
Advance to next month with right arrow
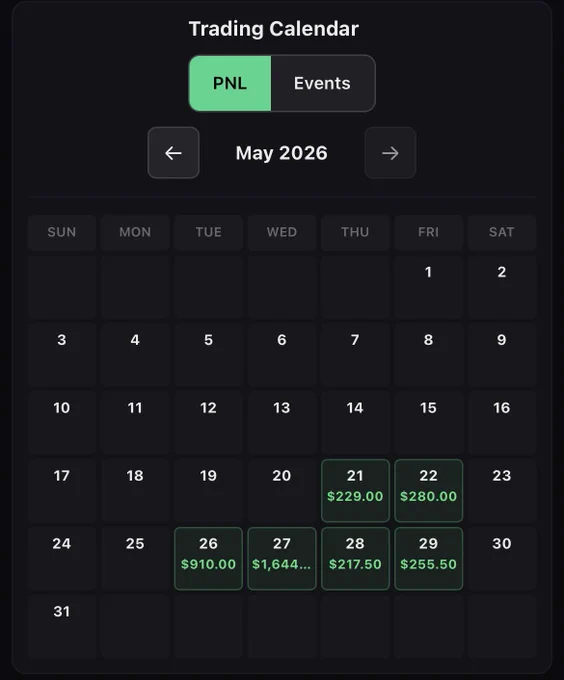[390, 153]
